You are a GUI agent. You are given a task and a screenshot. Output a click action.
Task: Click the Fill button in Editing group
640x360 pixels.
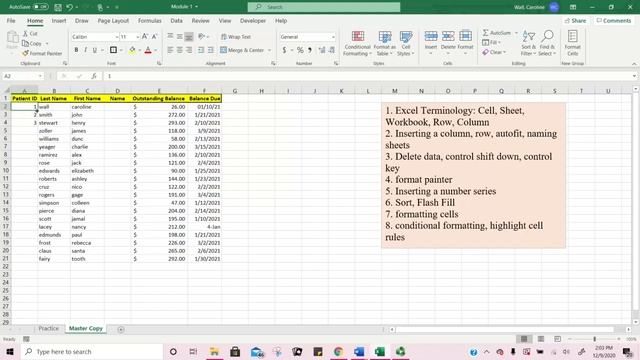click(491, 42)
